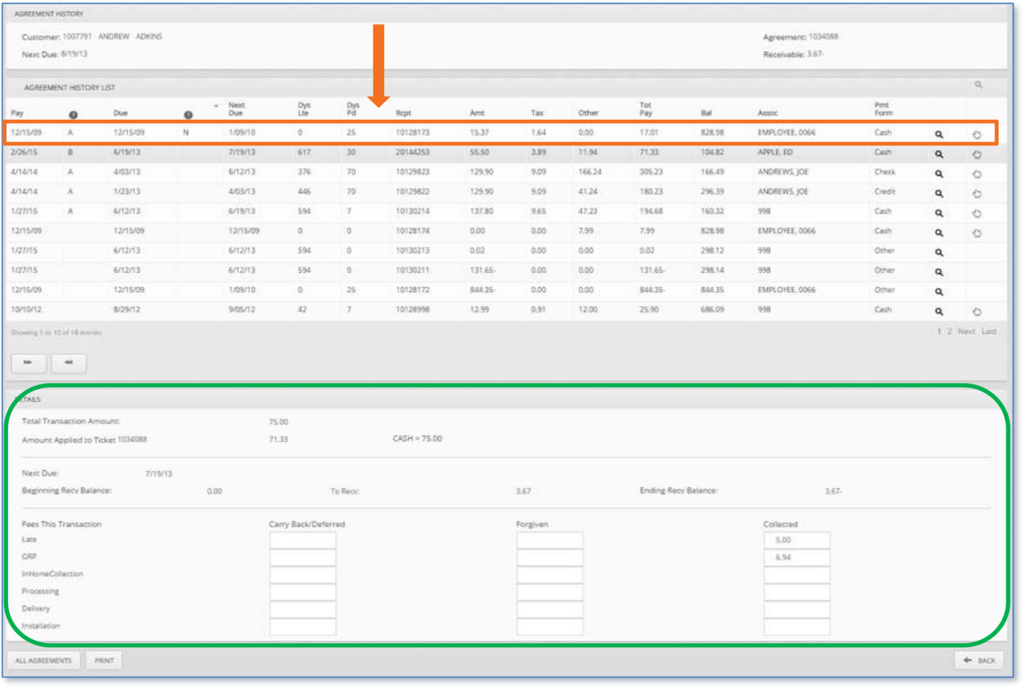This screenshot has height=688, width=1024.
Task: Open details magnifier for the APPLE, ED row
Action: (x=938, y=154)
